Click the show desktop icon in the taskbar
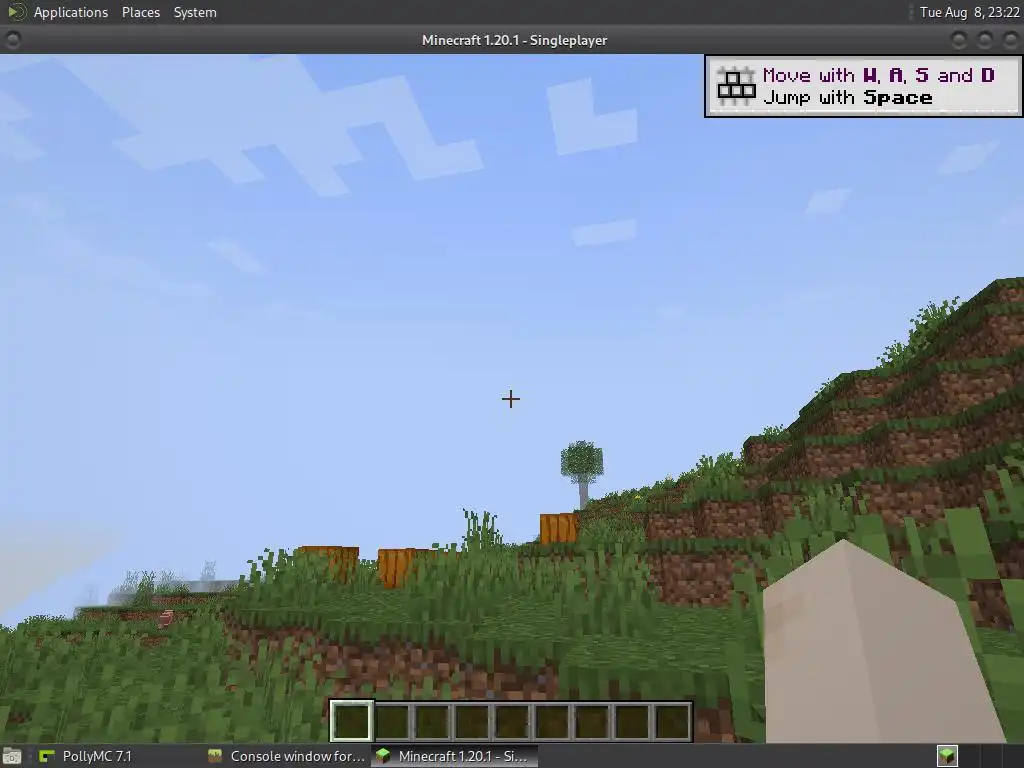 pos(12,756)
